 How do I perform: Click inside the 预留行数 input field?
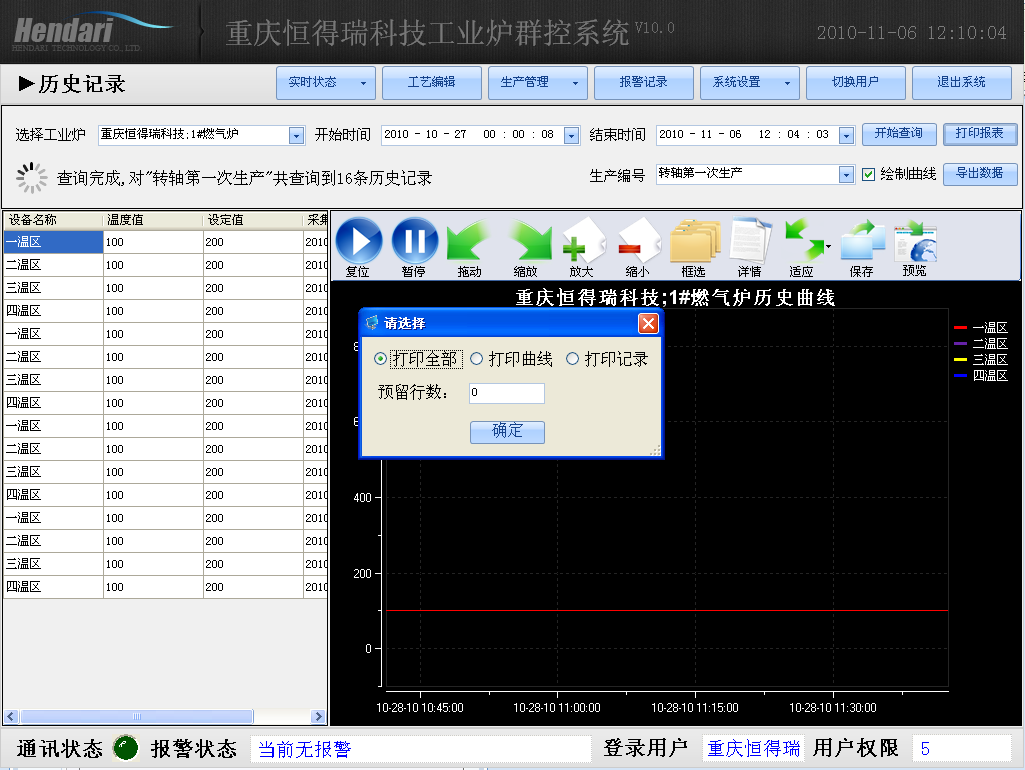tap(506, 393)
